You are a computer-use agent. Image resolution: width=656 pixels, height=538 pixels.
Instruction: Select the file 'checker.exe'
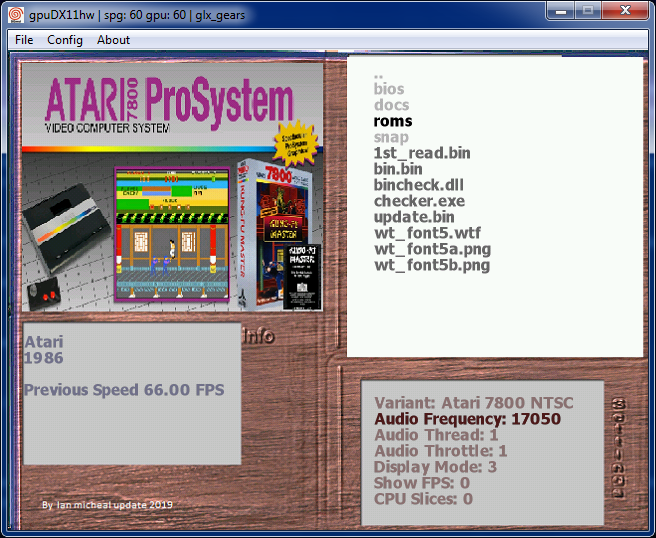point(419,201)
